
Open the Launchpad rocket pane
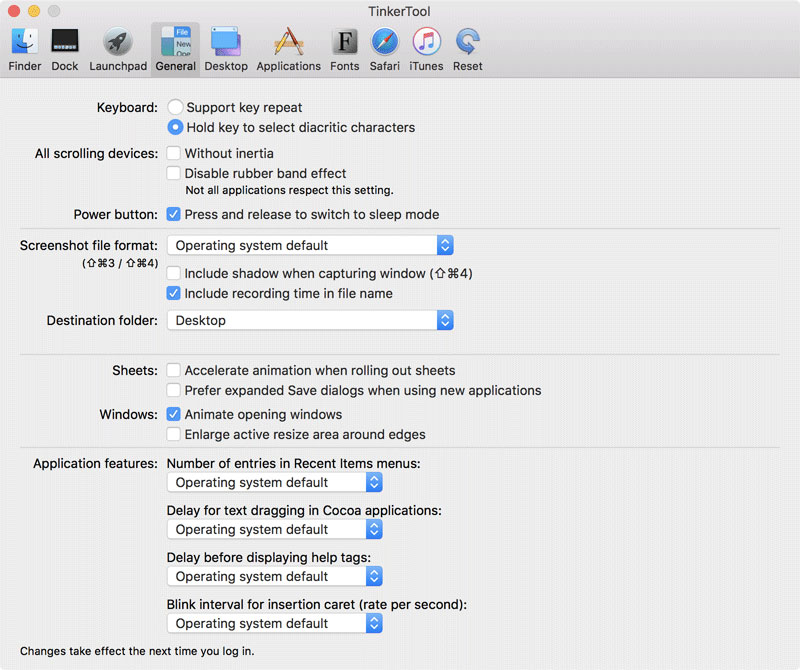[x=118, y=49]
